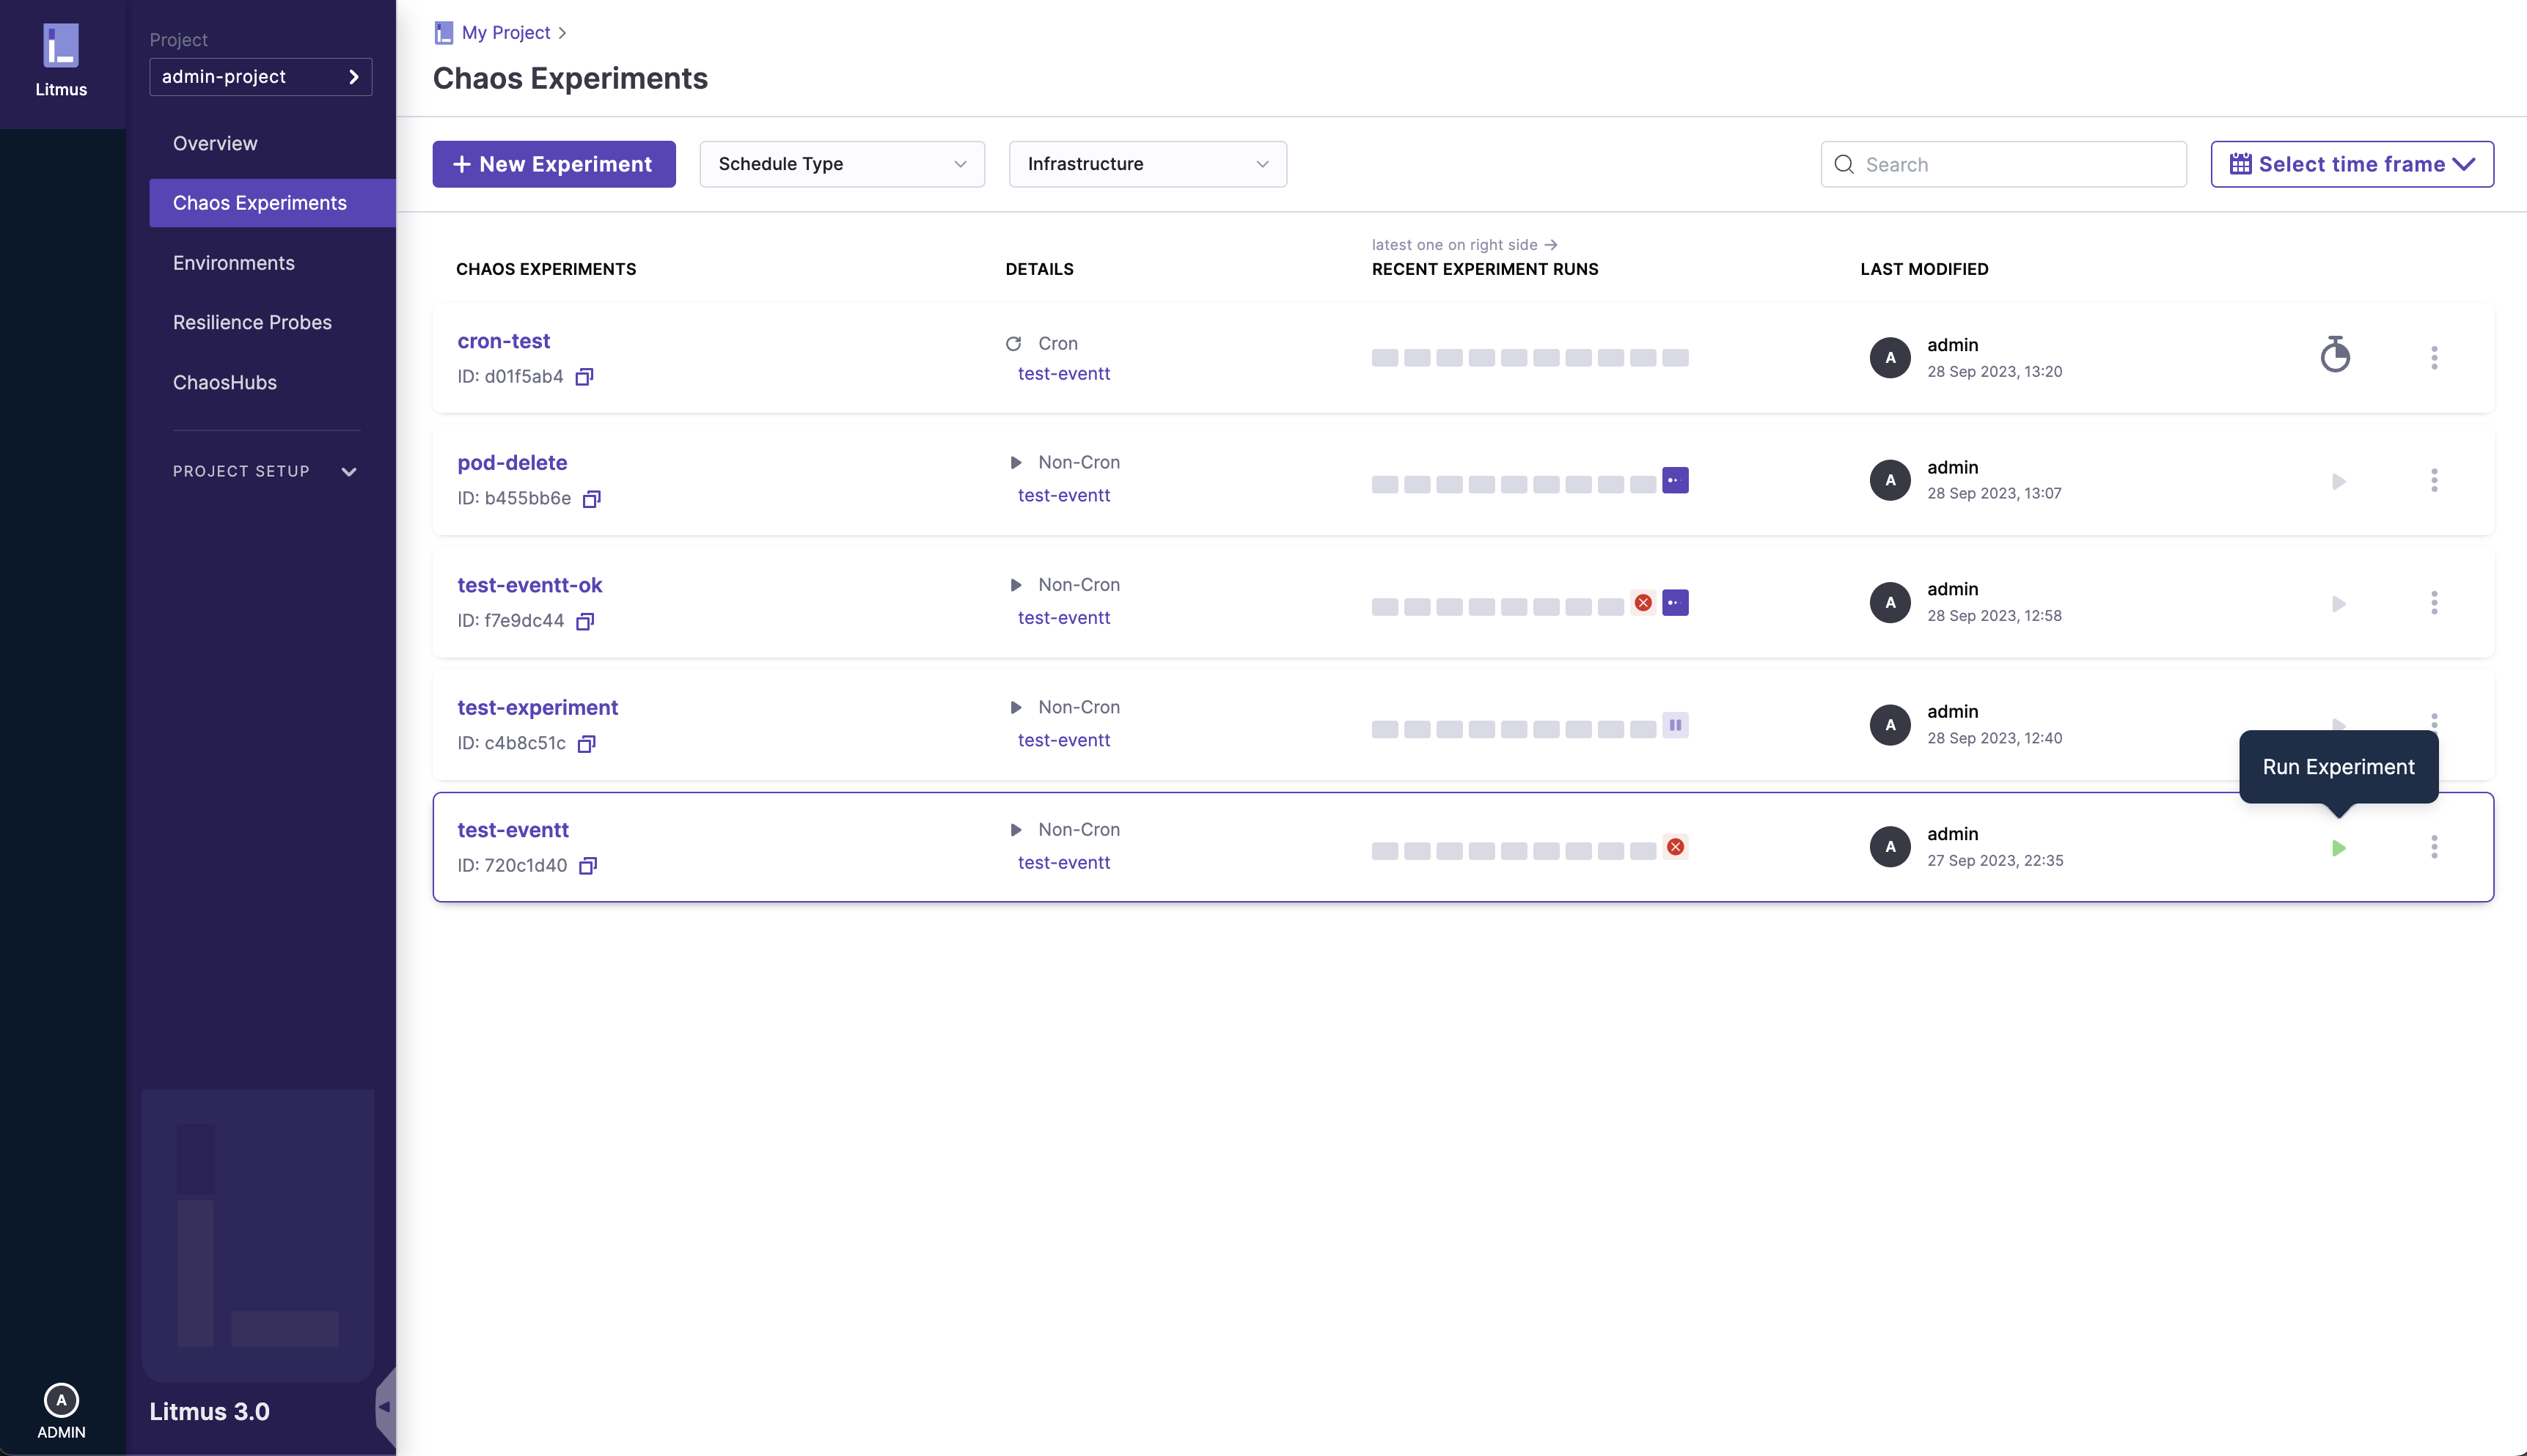
Task: Collapse the sidebar using the arrow handle
Action: pos(384,1406)
